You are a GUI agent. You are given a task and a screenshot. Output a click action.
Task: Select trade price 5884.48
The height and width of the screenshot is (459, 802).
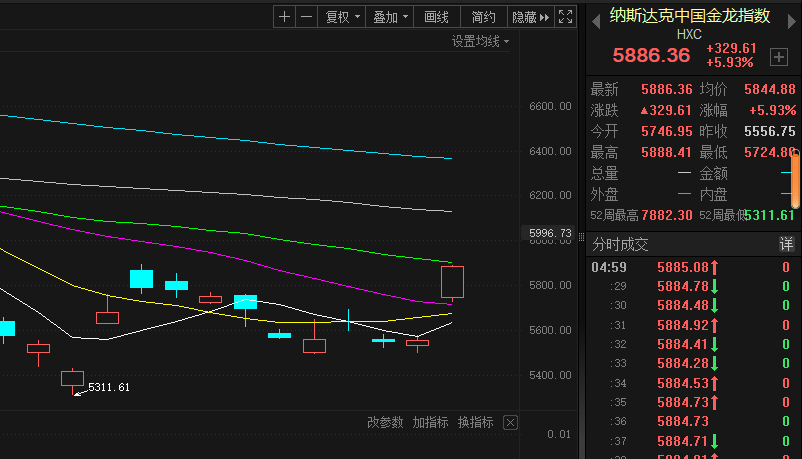pos(683,305)
